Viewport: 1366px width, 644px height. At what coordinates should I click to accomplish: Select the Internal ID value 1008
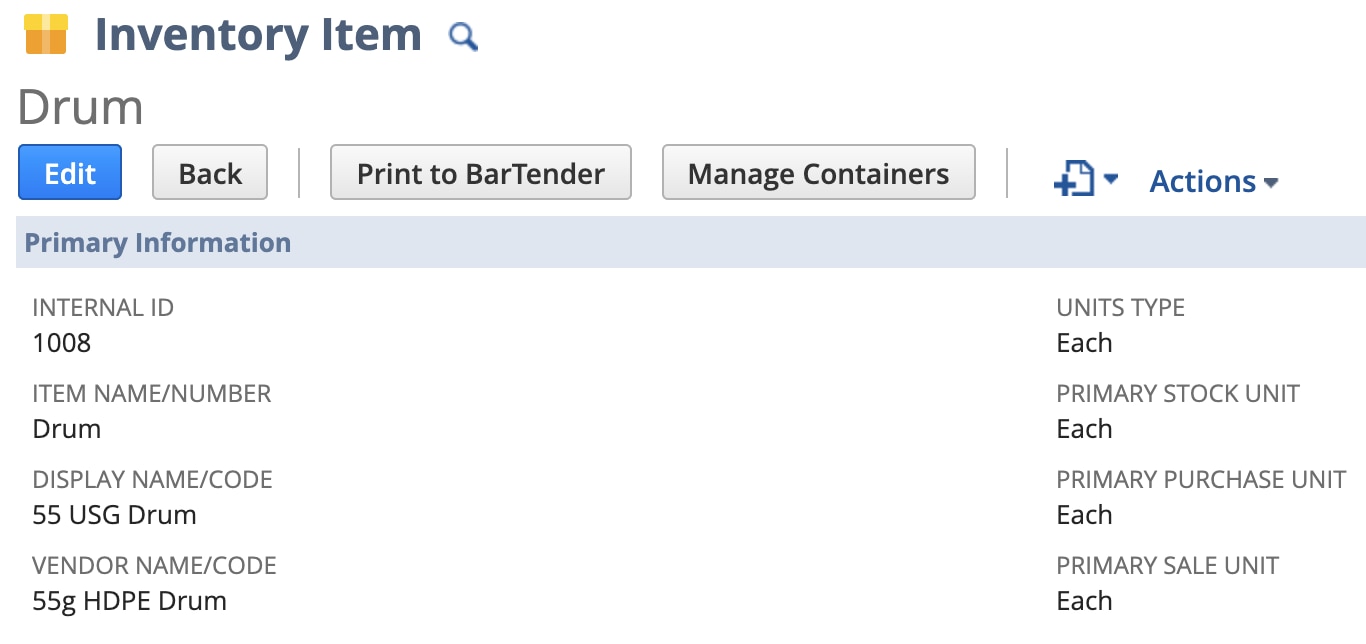pyautogui.click(x=62, y=343)
